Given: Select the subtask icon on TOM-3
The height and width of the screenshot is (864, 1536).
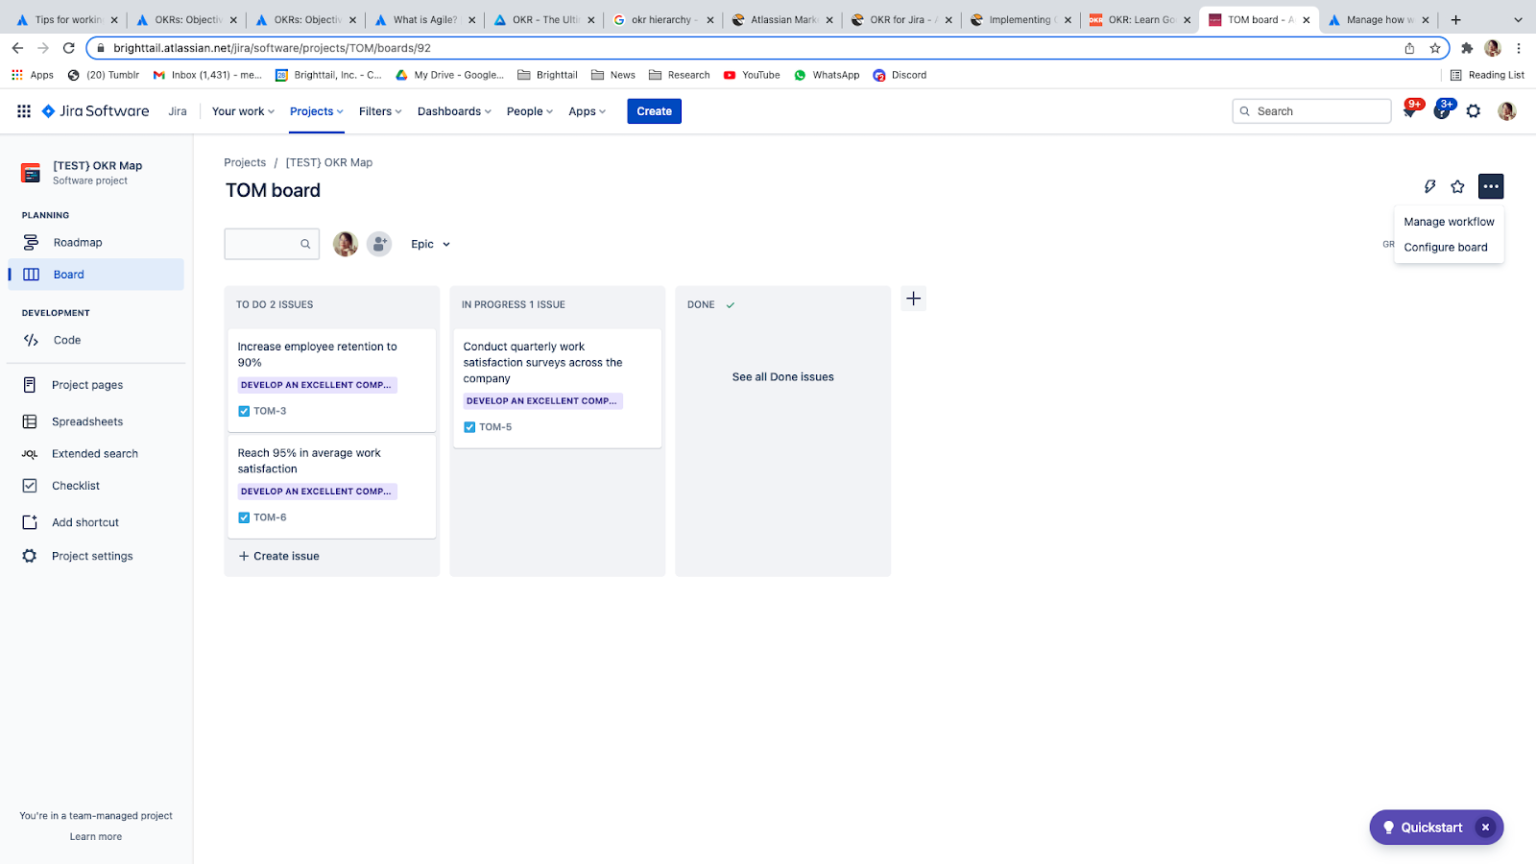Looking at the screenshot, I should click(243, 410).
